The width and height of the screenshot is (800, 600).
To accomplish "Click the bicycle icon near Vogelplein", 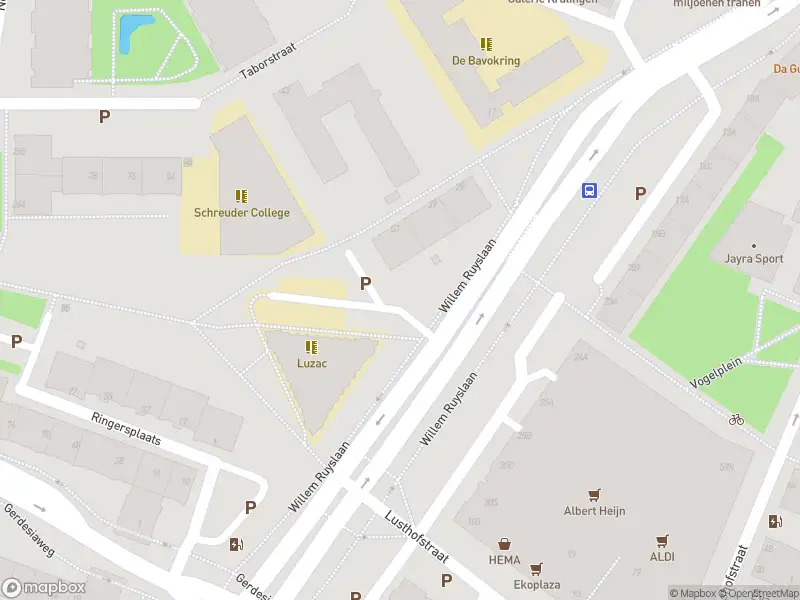I will [x=736, y=419].
